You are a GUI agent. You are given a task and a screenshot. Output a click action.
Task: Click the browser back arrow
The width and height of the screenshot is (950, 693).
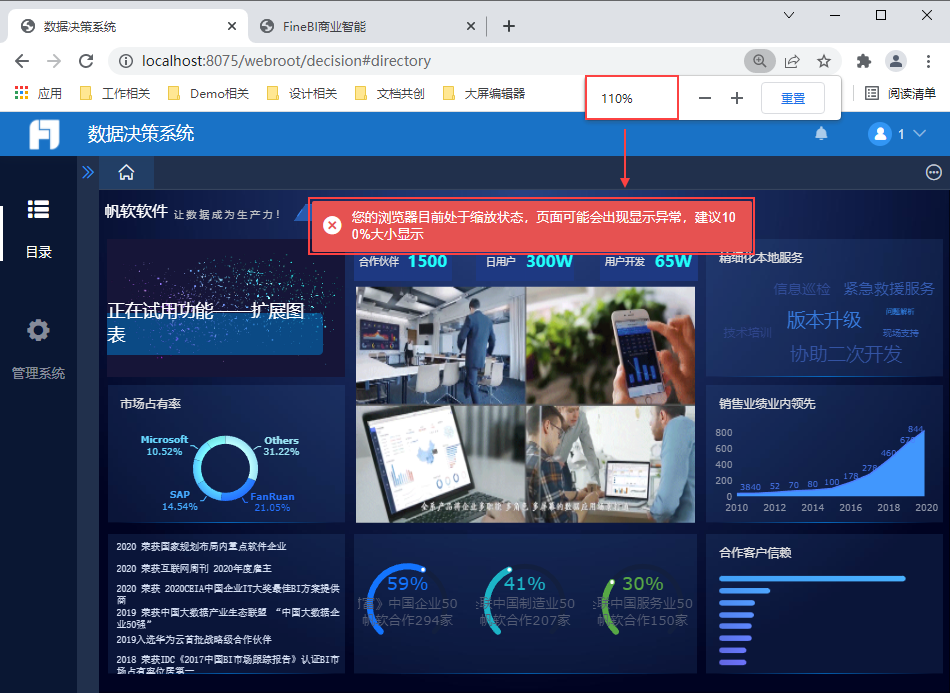pos(22,61)
